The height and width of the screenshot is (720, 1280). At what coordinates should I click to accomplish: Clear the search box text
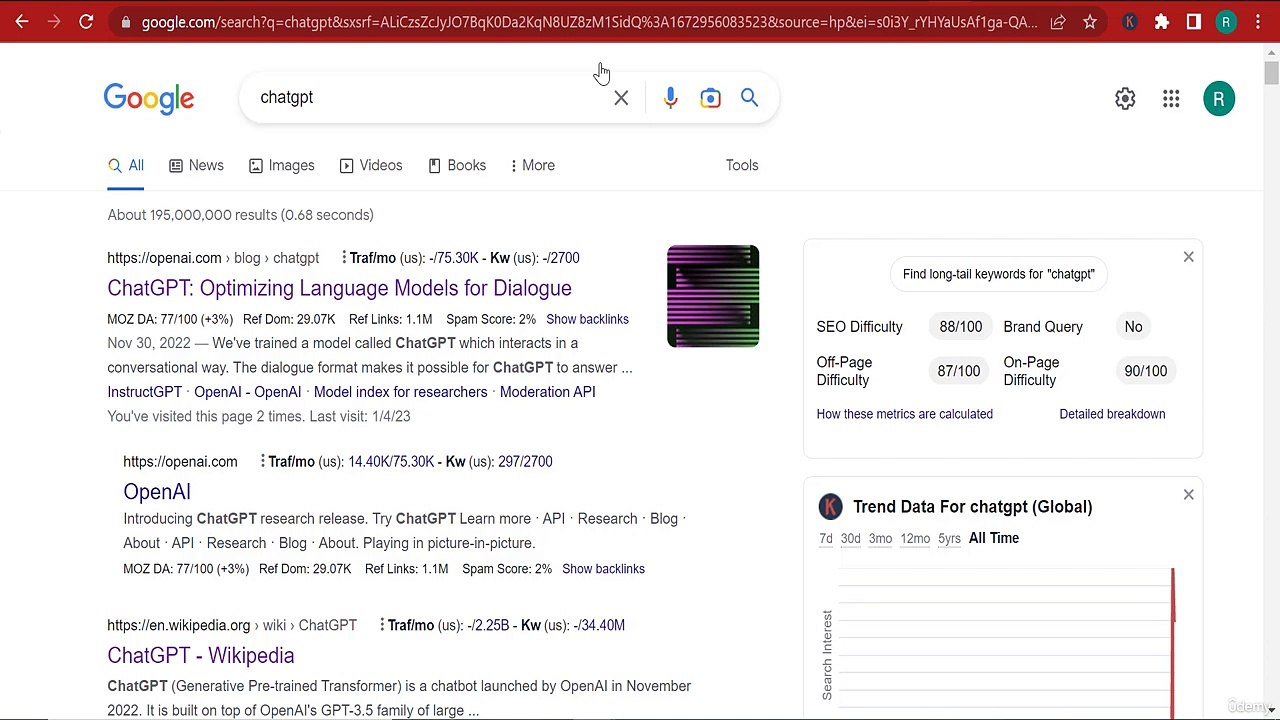tap(621, 97)
